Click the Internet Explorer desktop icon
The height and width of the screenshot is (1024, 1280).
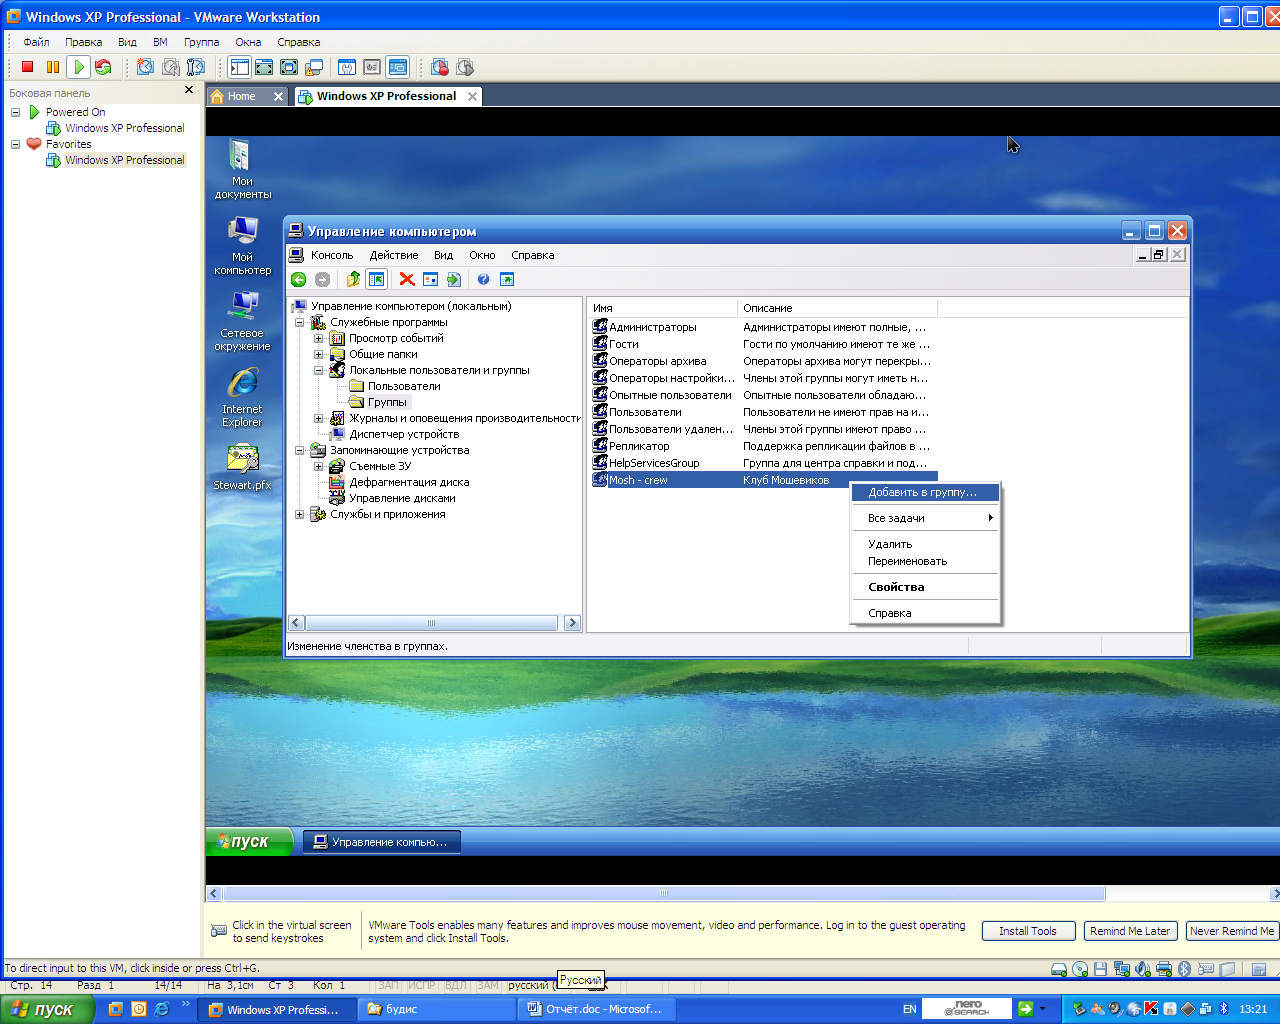pyautogui.click(x=242, y=397)
